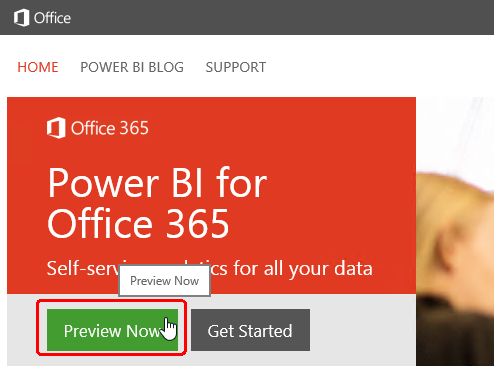Viewport: 494px width, 381px height.
Task: Click the Office wordmark in the top bar
Action: click(52, 18)
